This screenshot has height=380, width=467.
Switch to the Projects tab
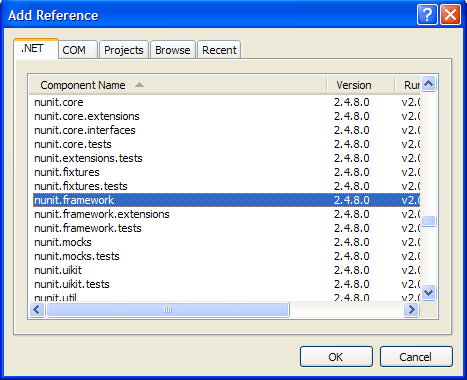[124, 50]
